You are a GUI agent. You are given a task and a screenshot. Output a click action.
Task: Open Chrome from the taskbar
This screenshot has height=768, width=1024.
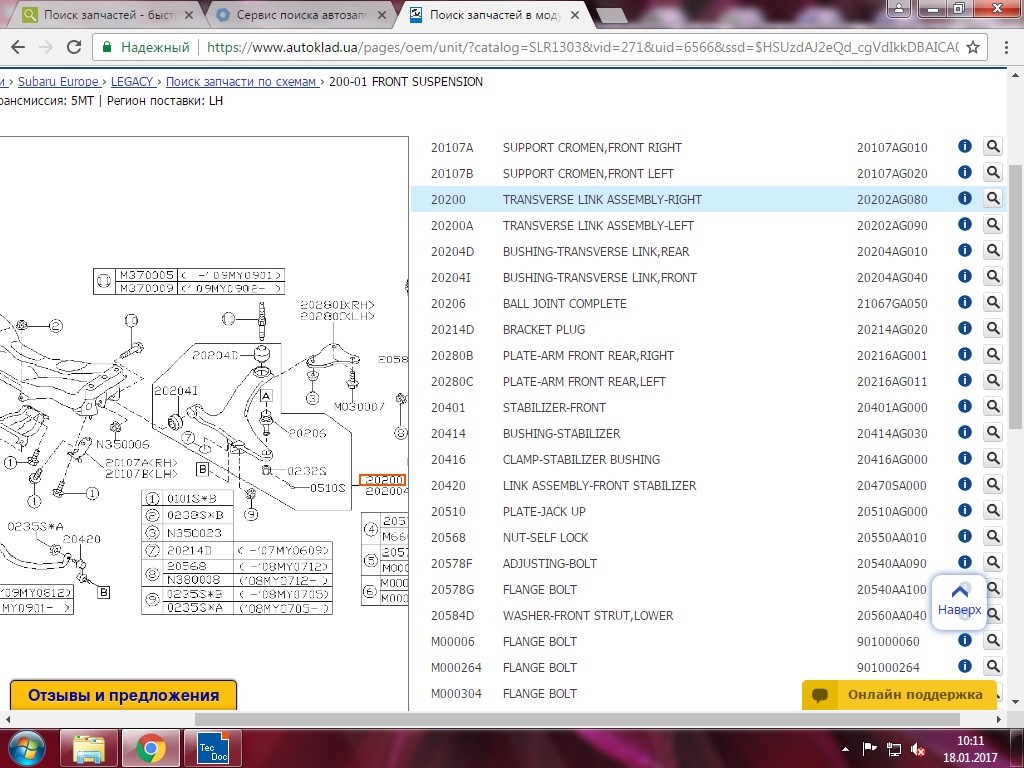coord(150,747)
